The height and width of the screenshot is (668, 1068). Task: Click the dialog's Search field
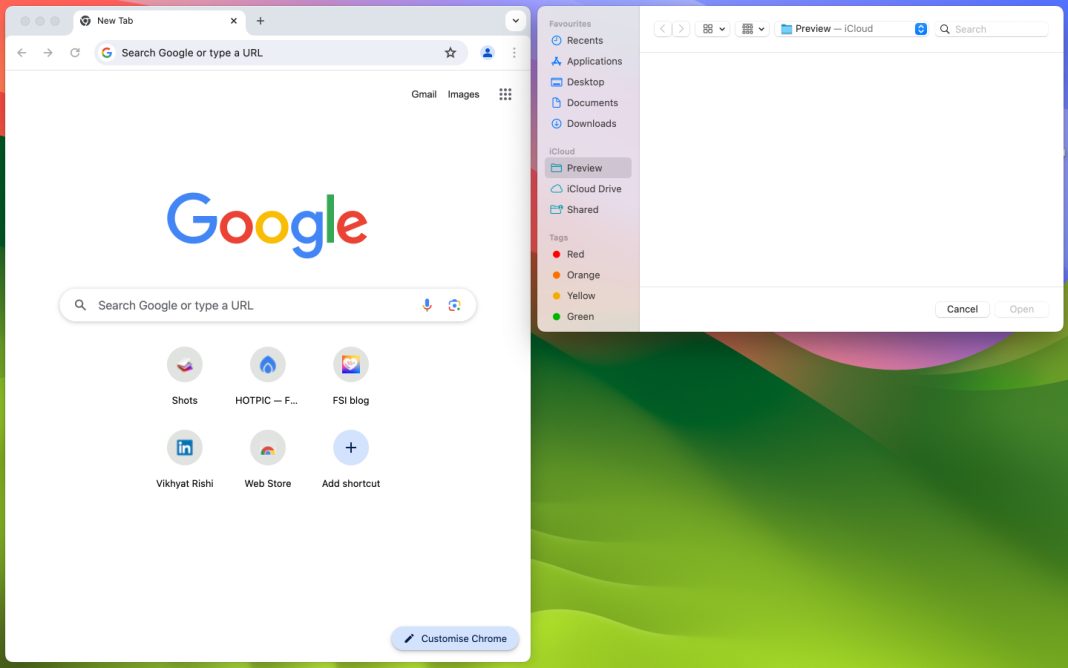991,28
